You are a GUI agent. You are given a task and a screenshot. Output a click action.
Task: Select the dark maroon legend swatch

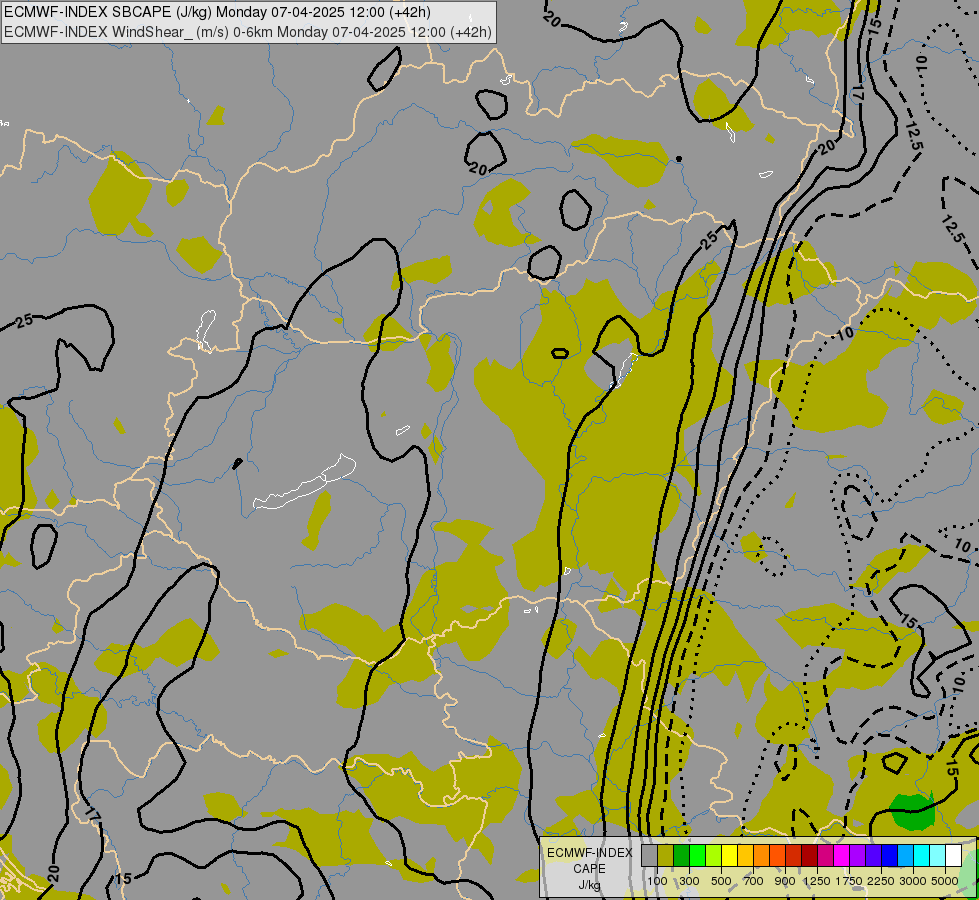[x=810, y=855]
